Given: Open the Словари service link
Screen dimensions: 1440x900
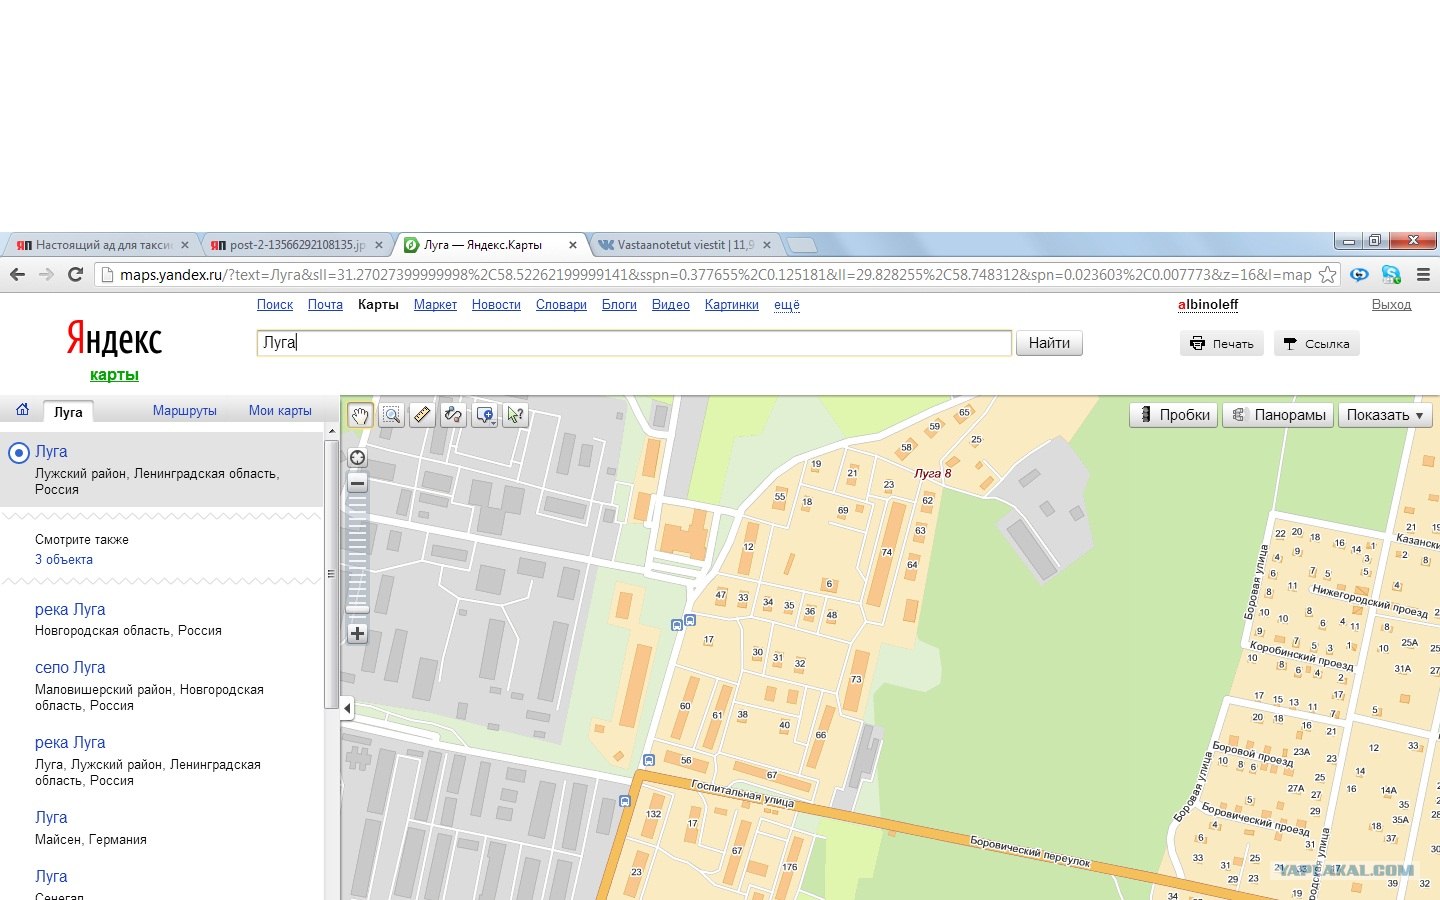Looking at the screenshot, I should (x=561, y=305).
